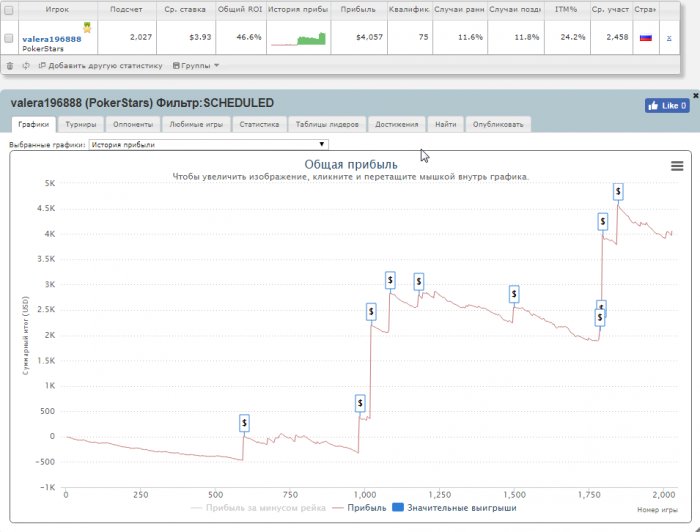The height and width of the screenshot is (532, 700).
Task: Click the PokerStars label under the player name
Action: coord(43,49)
